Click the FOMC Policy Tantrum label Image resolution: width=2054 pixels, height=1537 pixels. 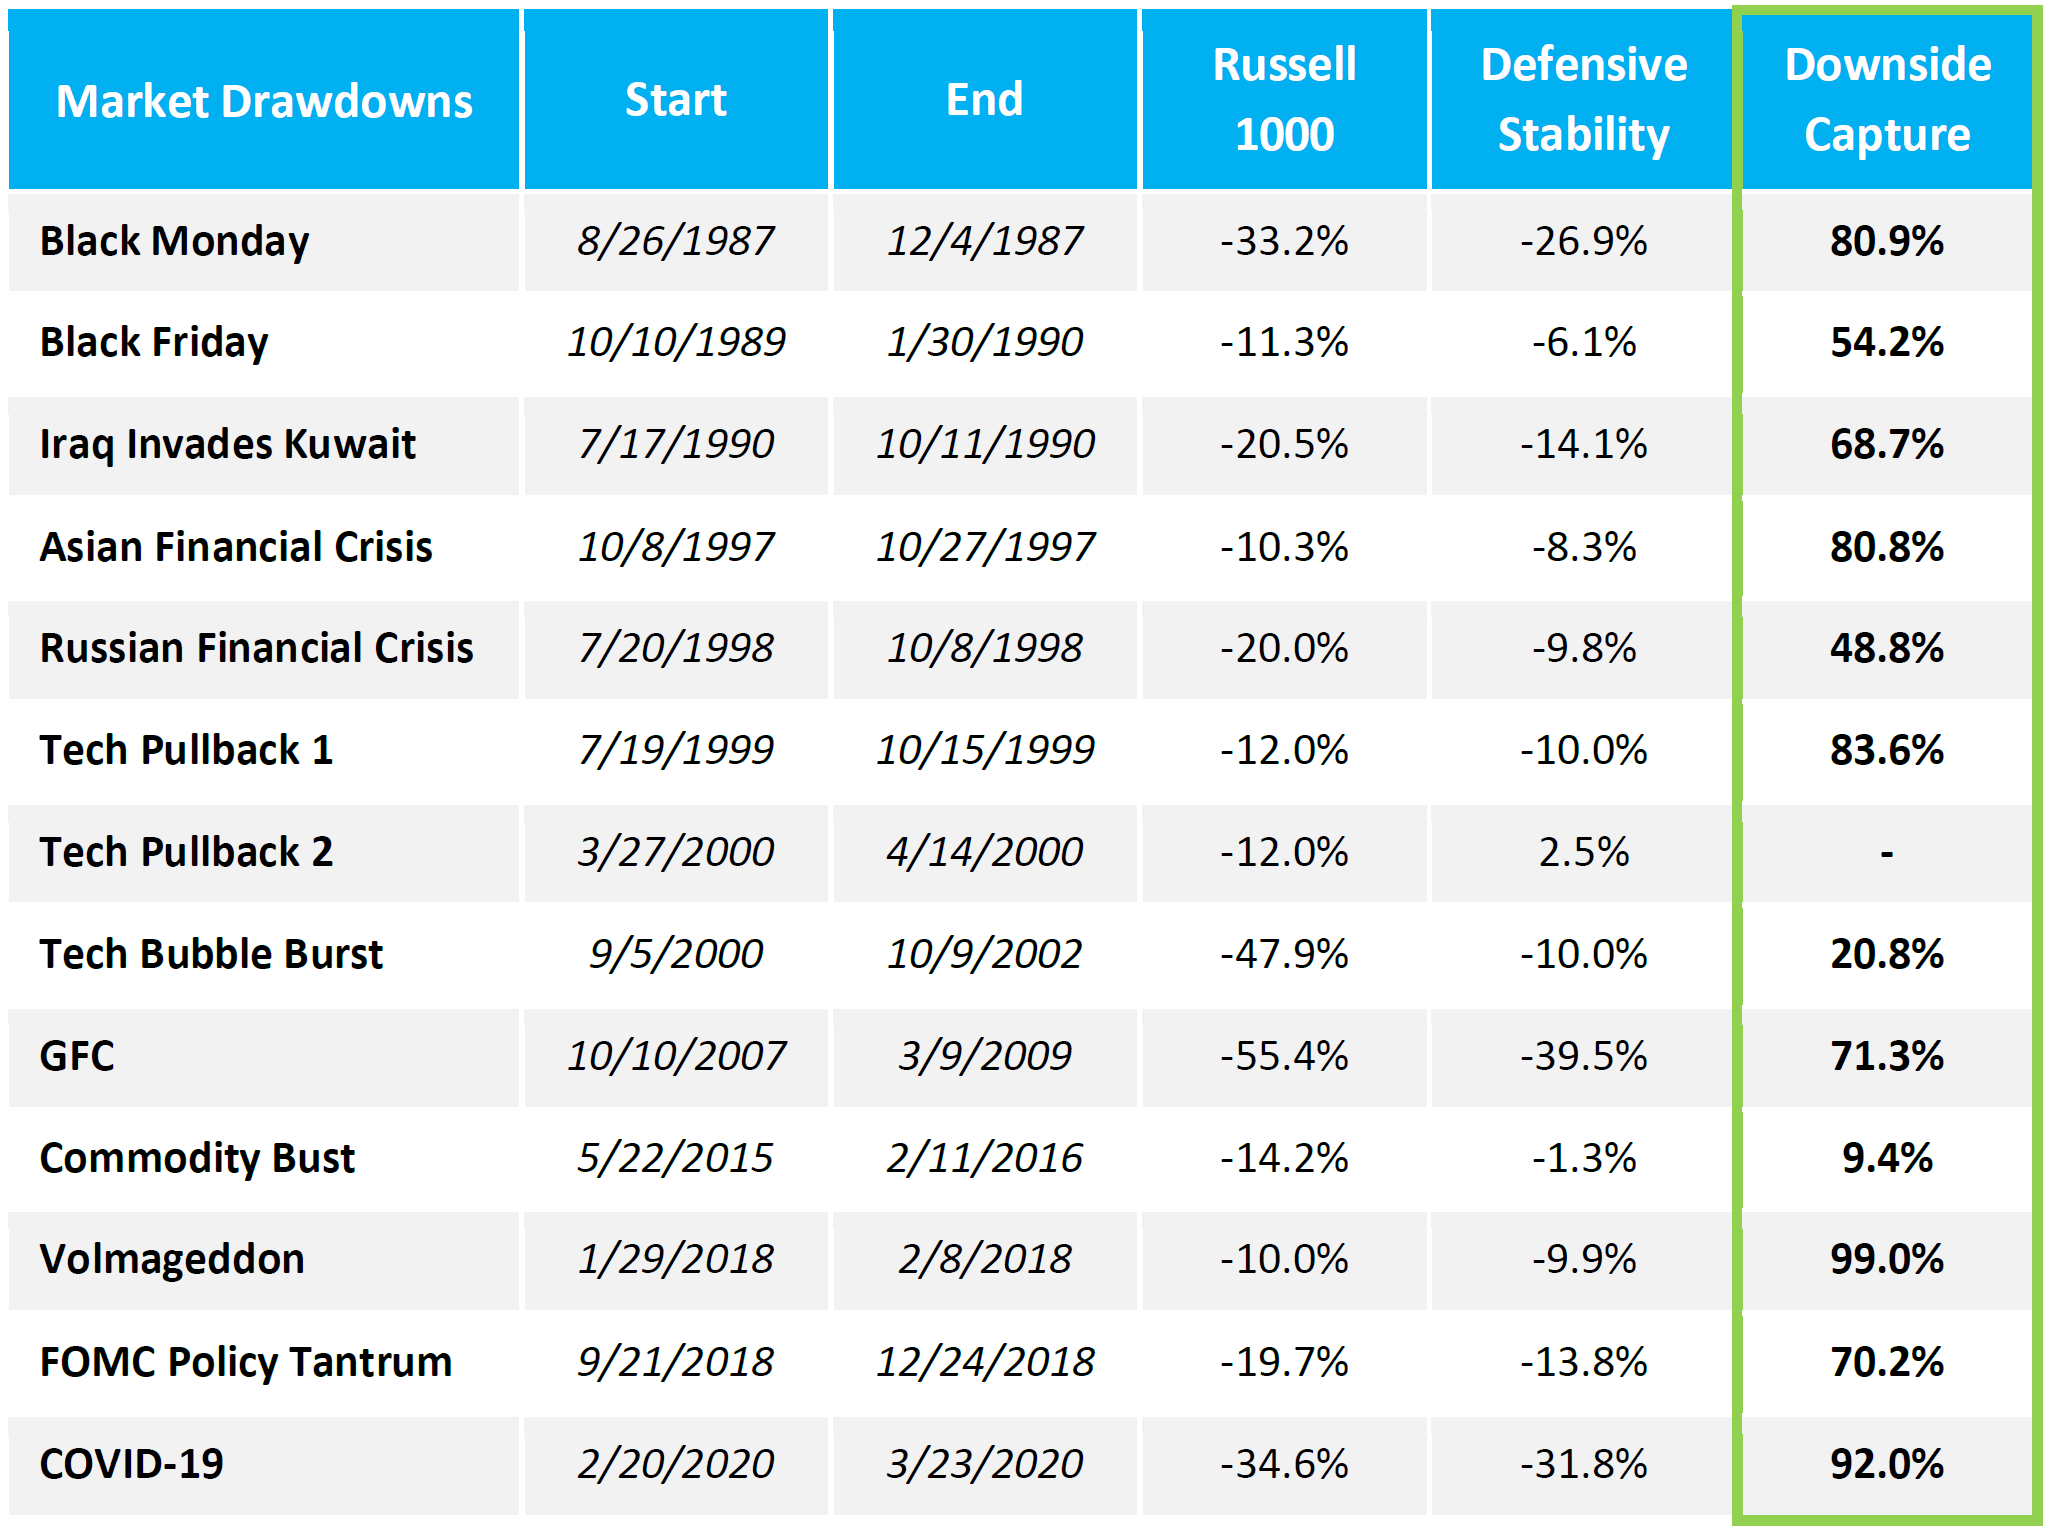point(246,1362)
